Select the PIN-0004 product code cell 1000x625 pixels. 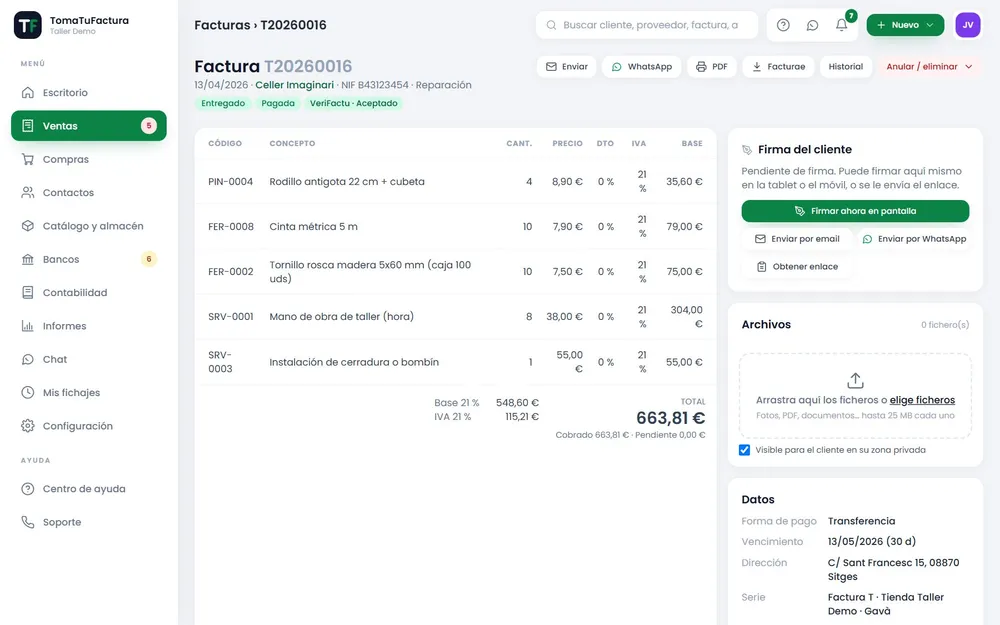(x=230, y=182)
